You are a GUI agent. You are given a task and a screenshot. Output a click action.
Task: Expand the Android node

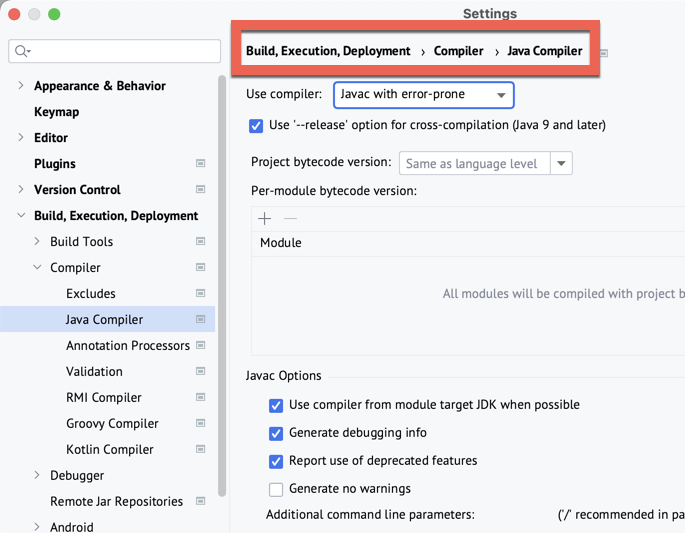tap(37, 527)
